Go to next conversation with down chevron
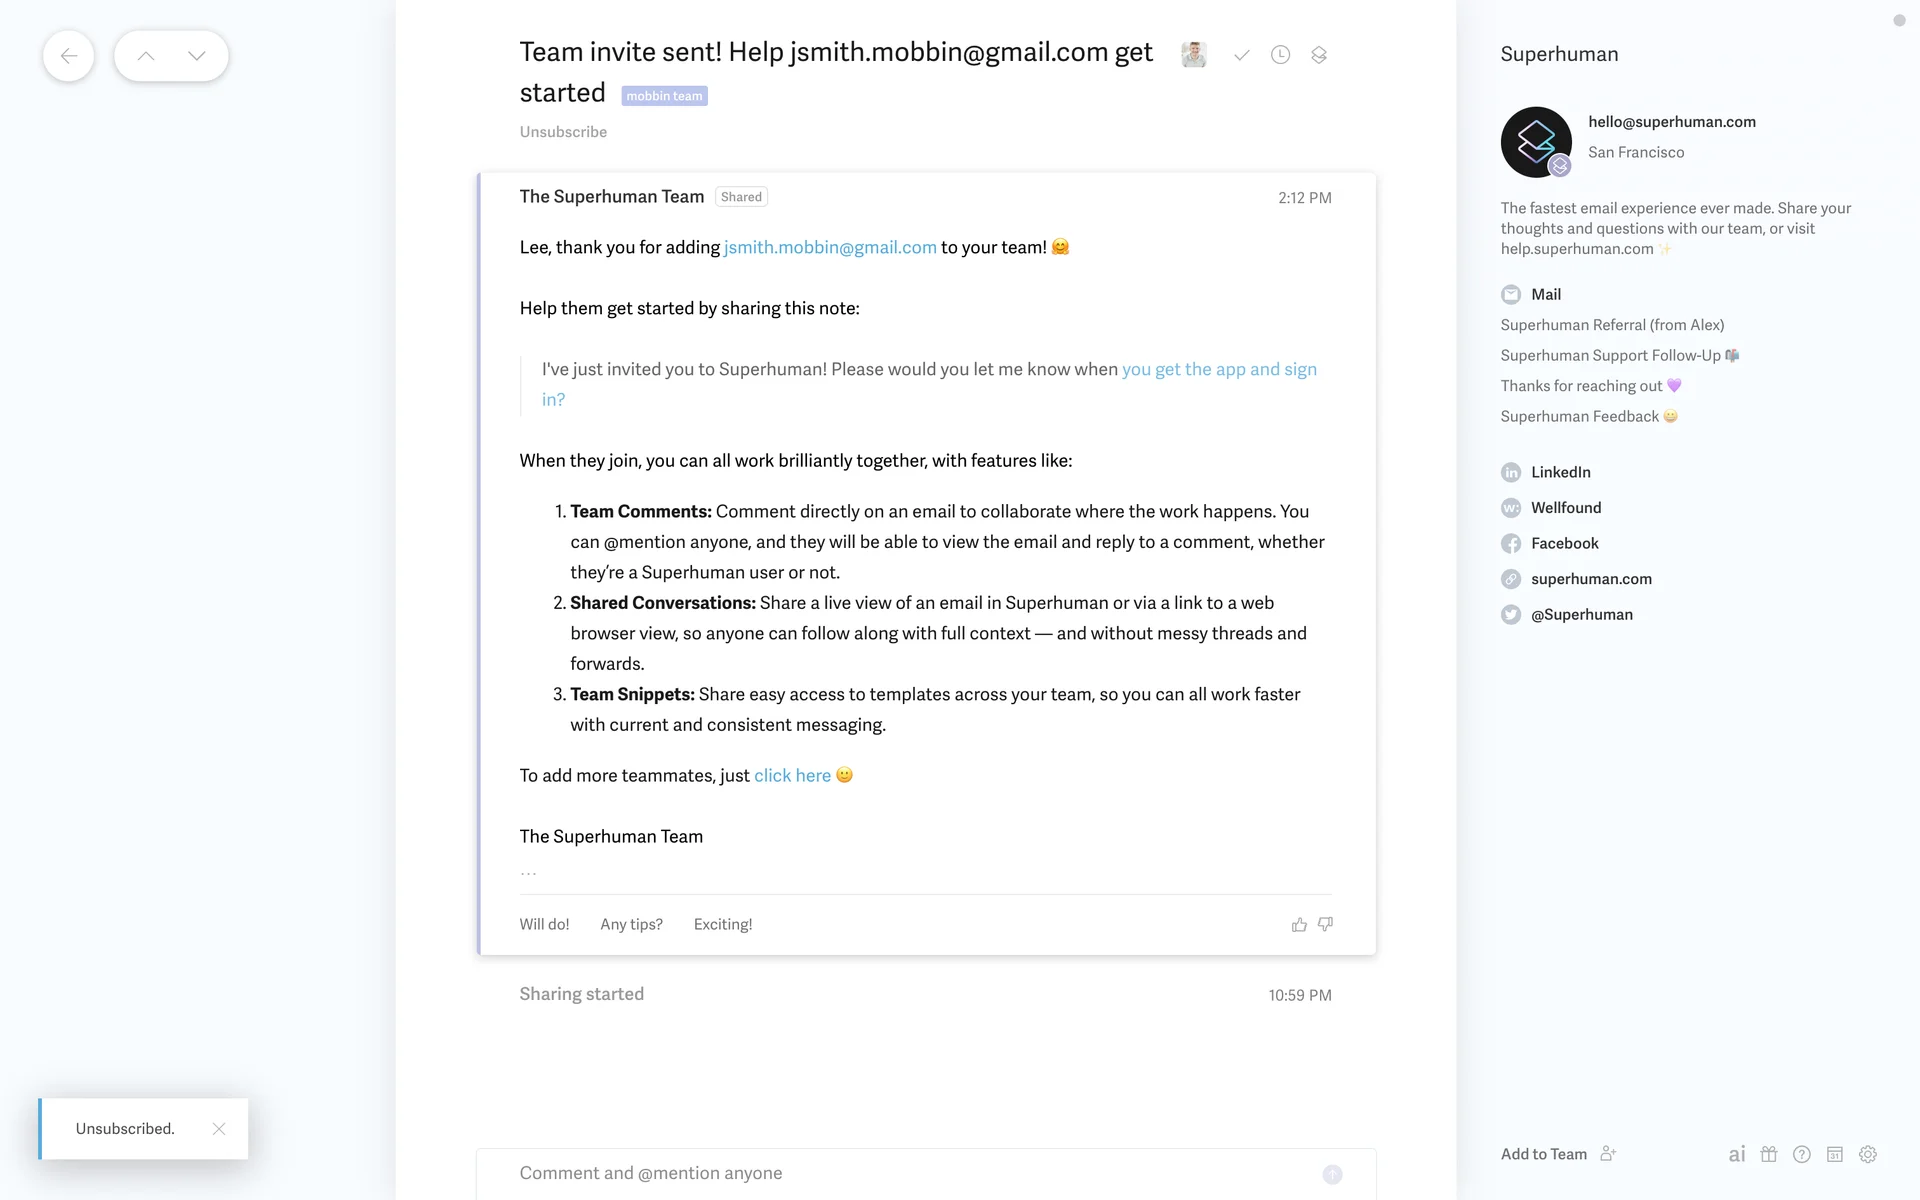Screen dimensions: 1920x1200 197,56
